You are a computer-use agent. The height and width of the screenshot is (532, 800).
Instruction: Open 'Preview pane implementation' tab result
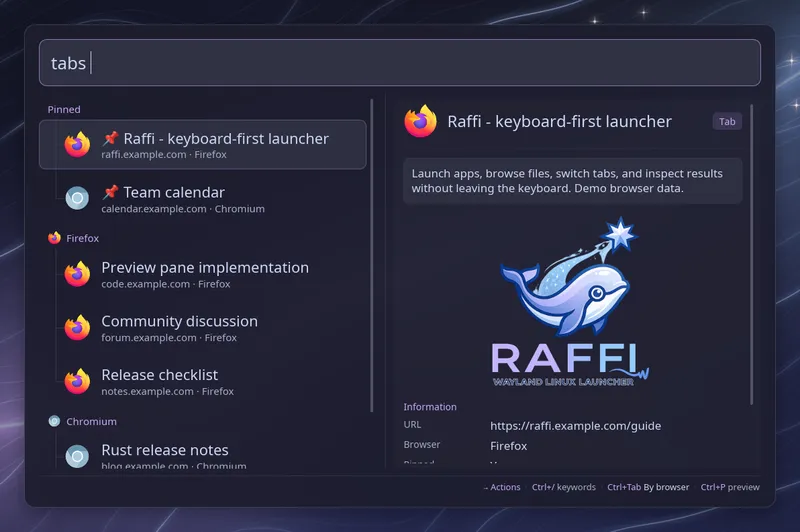pos(203,274)
